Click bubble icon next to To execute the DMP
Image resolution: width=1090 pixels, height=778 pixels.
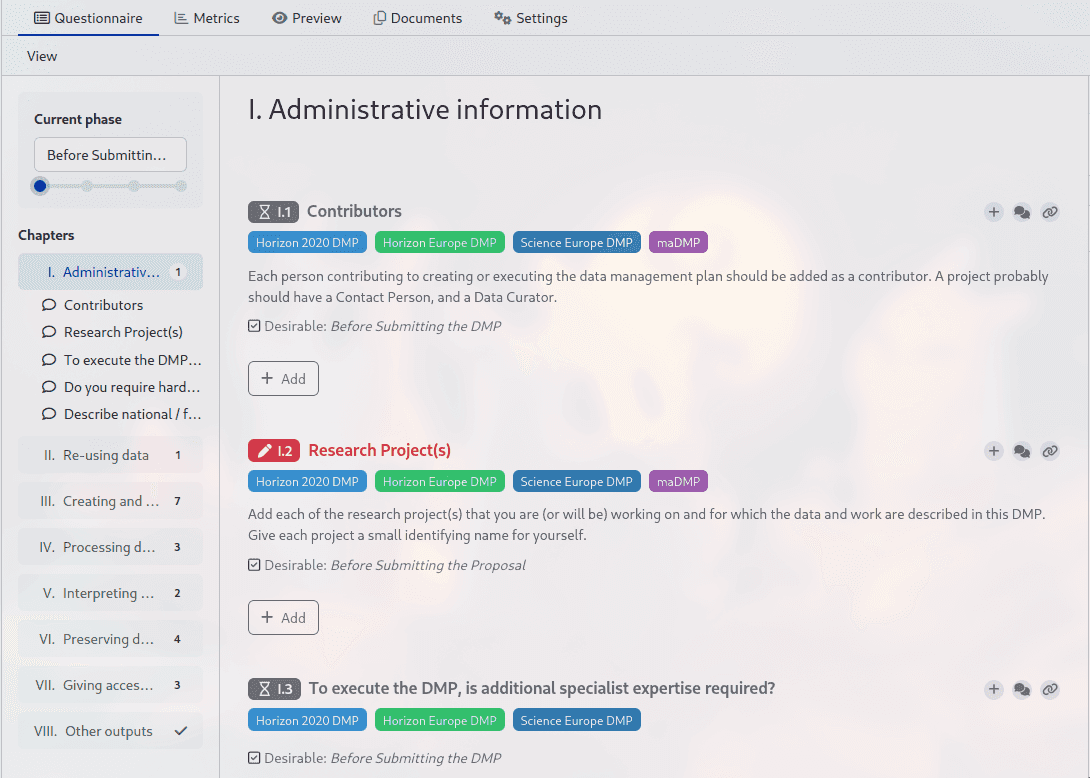click(x=49, y=359)
